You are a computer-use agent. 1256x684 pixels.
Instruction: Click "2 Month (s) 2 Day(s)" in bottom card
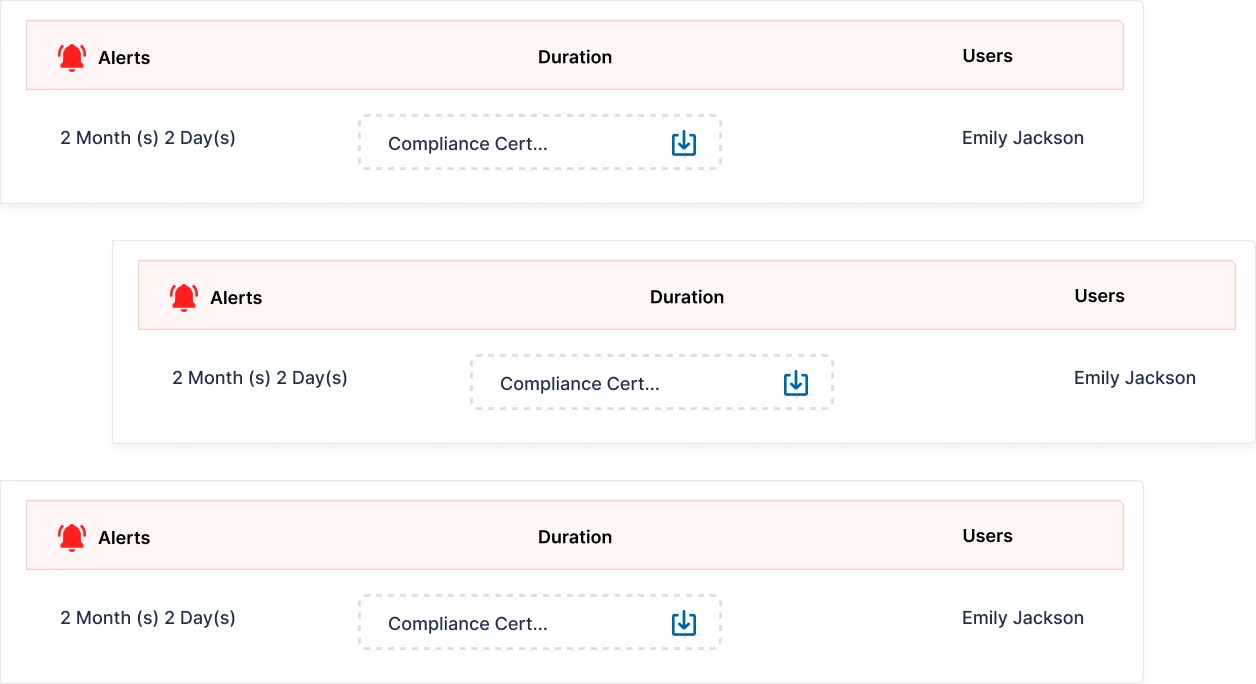click(148, 618)
